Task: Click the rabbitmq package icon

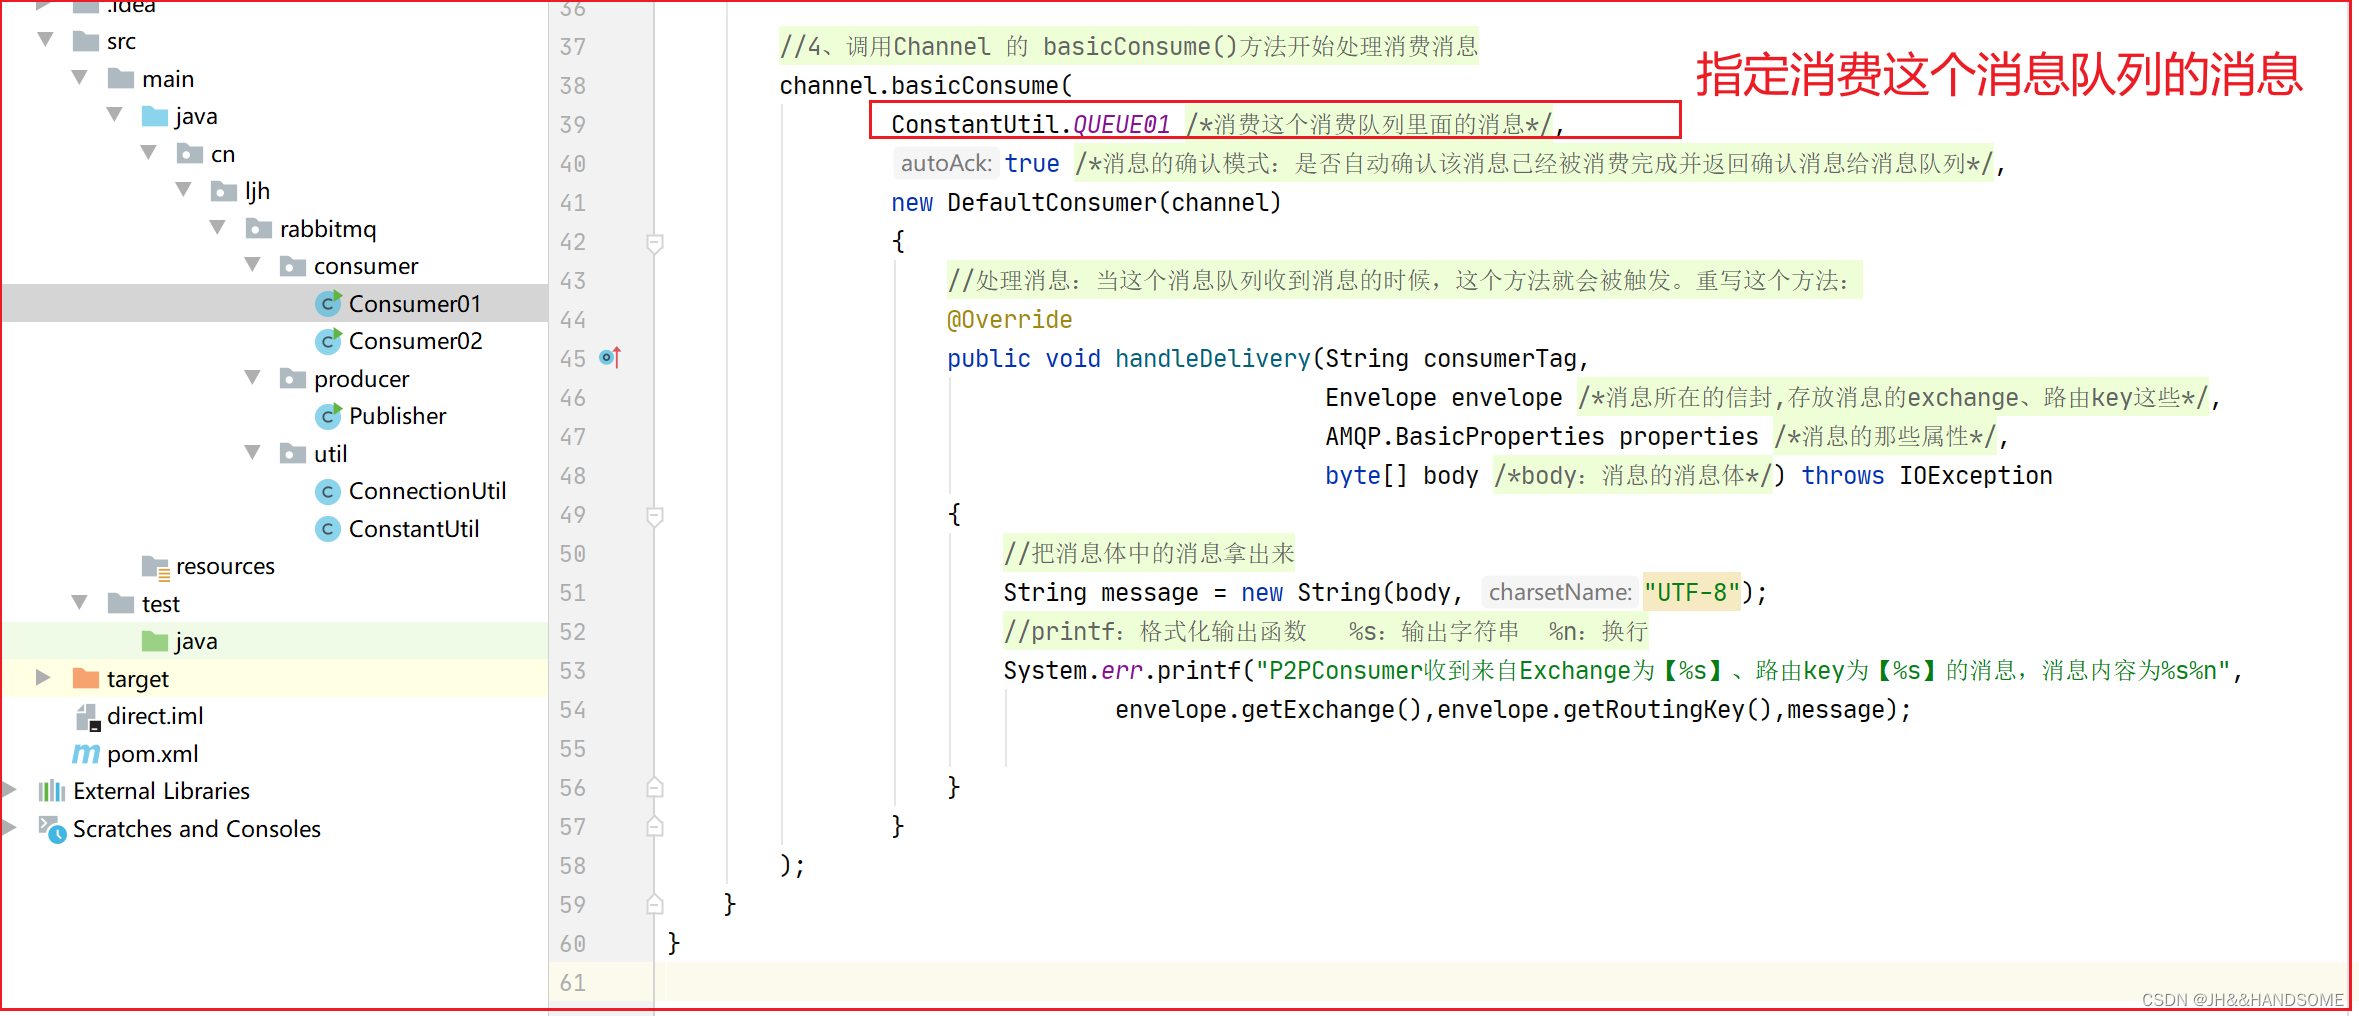Action: click(259, 228)
